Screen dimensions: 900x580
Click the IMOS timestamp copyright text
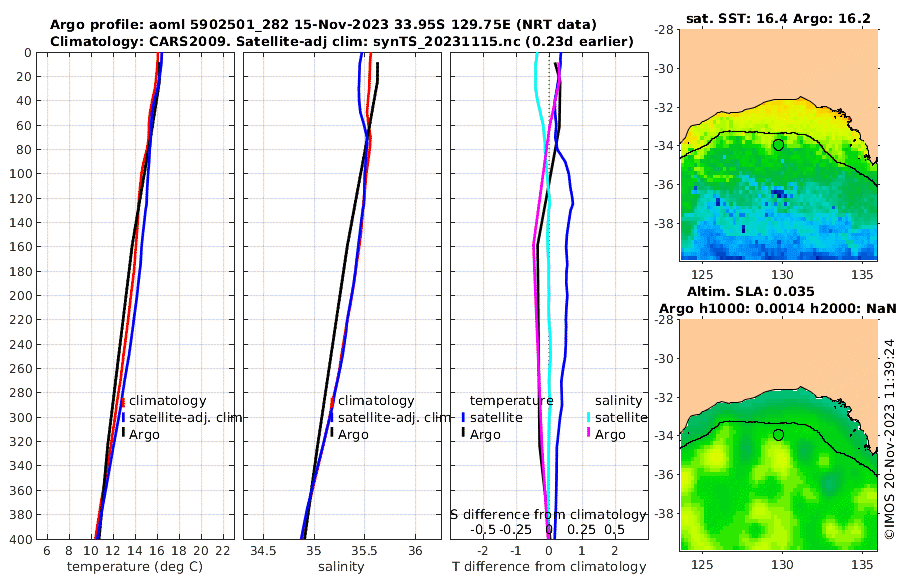890,439
